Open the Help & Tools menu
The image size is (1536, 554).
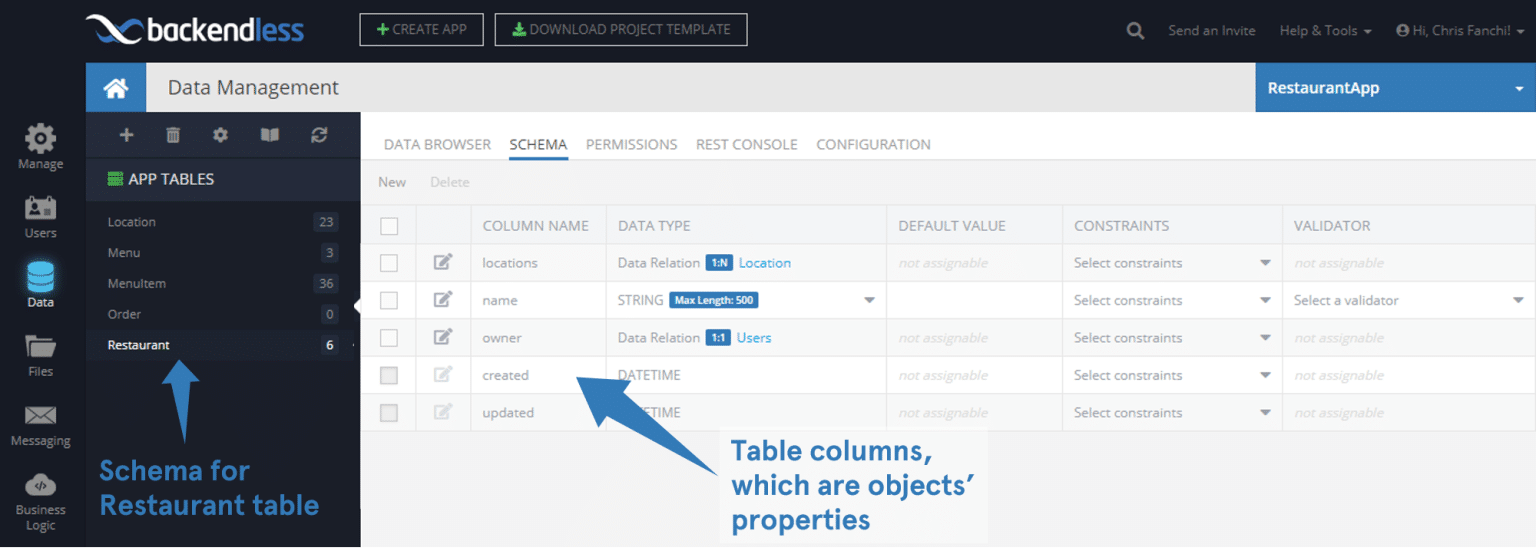point(1325,31)
